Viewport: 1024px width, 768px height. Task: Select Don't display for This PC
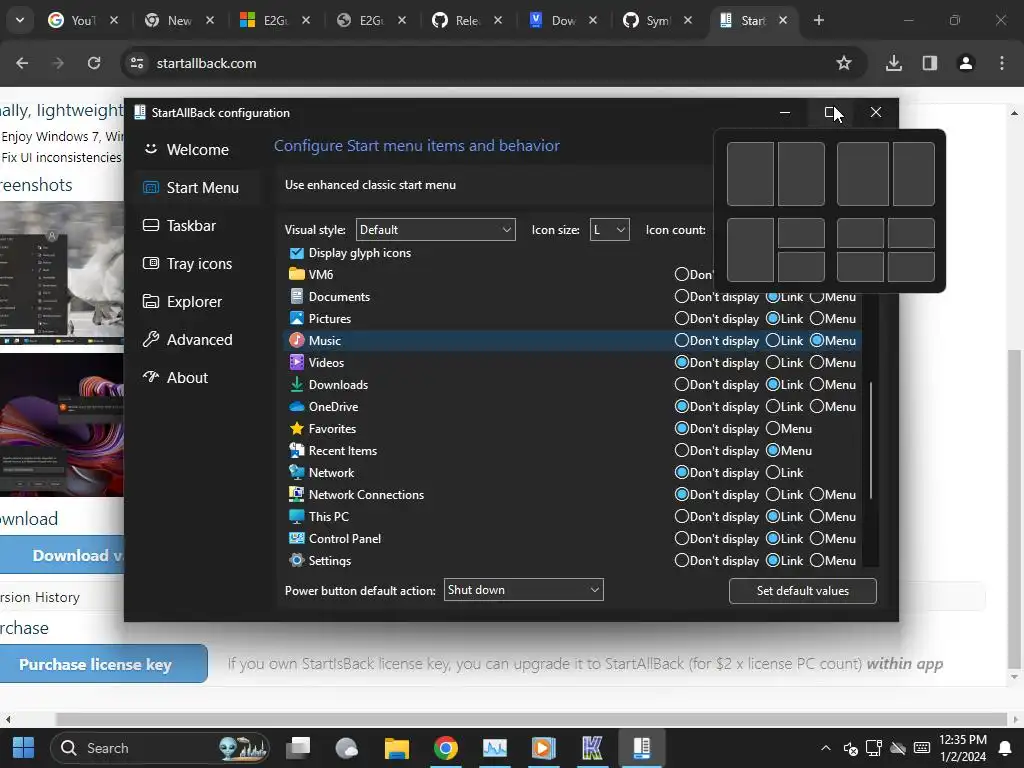682,517
